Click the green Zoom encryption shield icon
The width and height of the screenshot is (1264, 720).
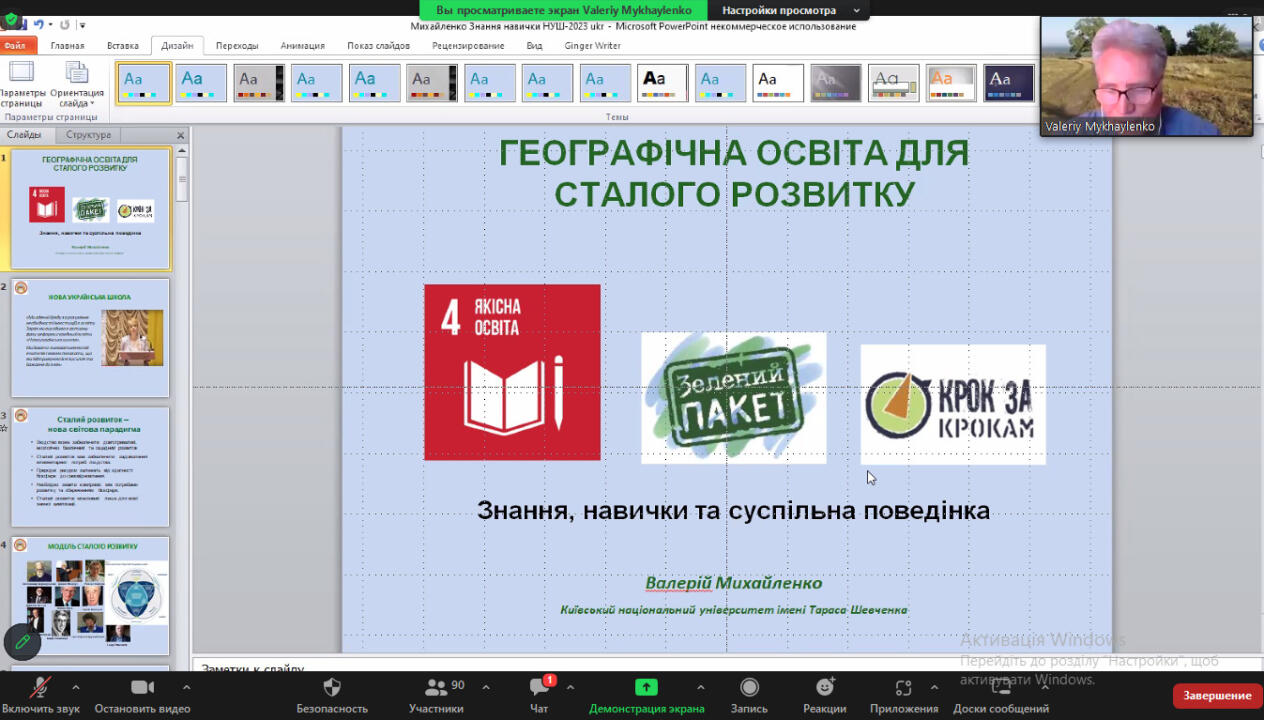11,19
